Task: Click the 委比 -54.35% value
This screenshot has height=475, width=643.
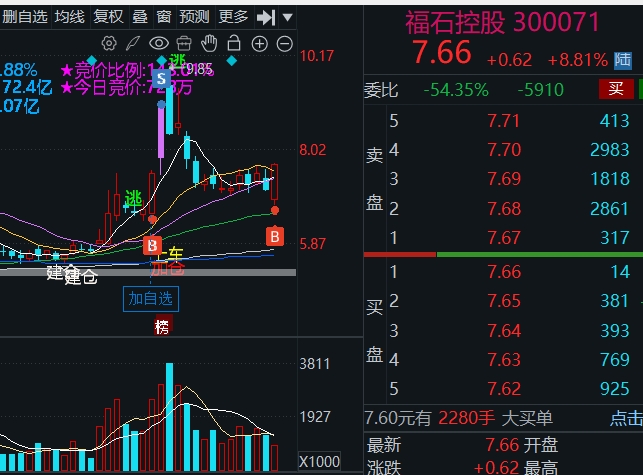Action: (456, 89)
